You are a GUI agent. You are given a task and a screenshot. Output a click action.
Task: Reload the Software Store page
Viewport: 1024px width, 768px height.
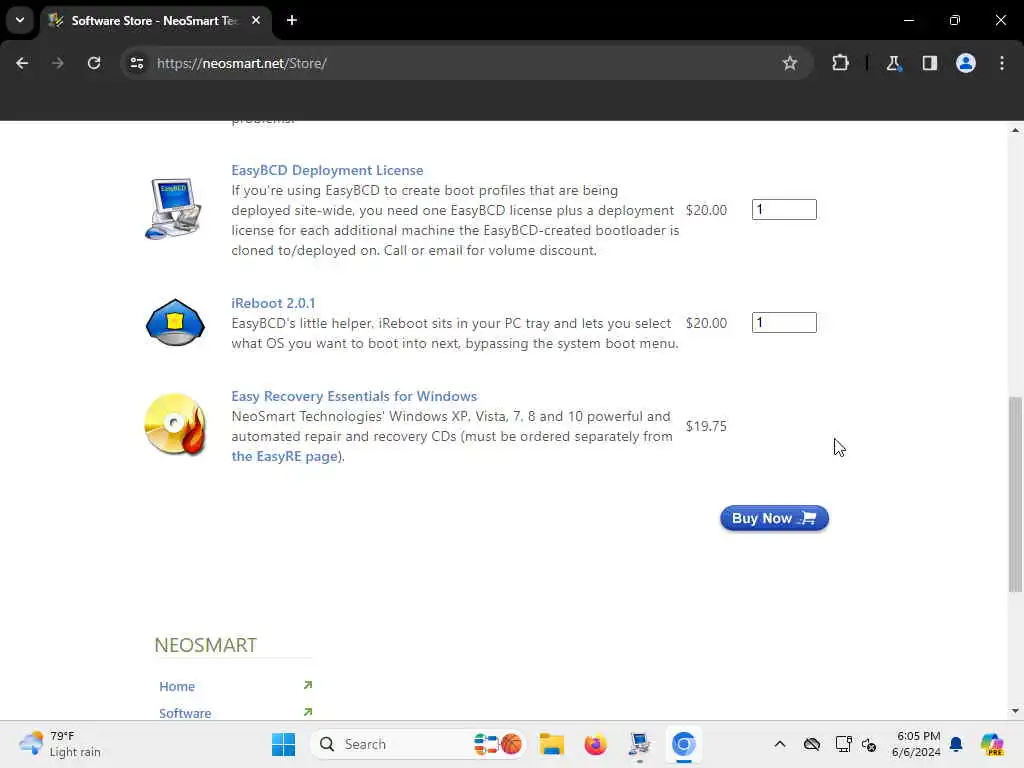pyautogui.click(x=94, y=63)
